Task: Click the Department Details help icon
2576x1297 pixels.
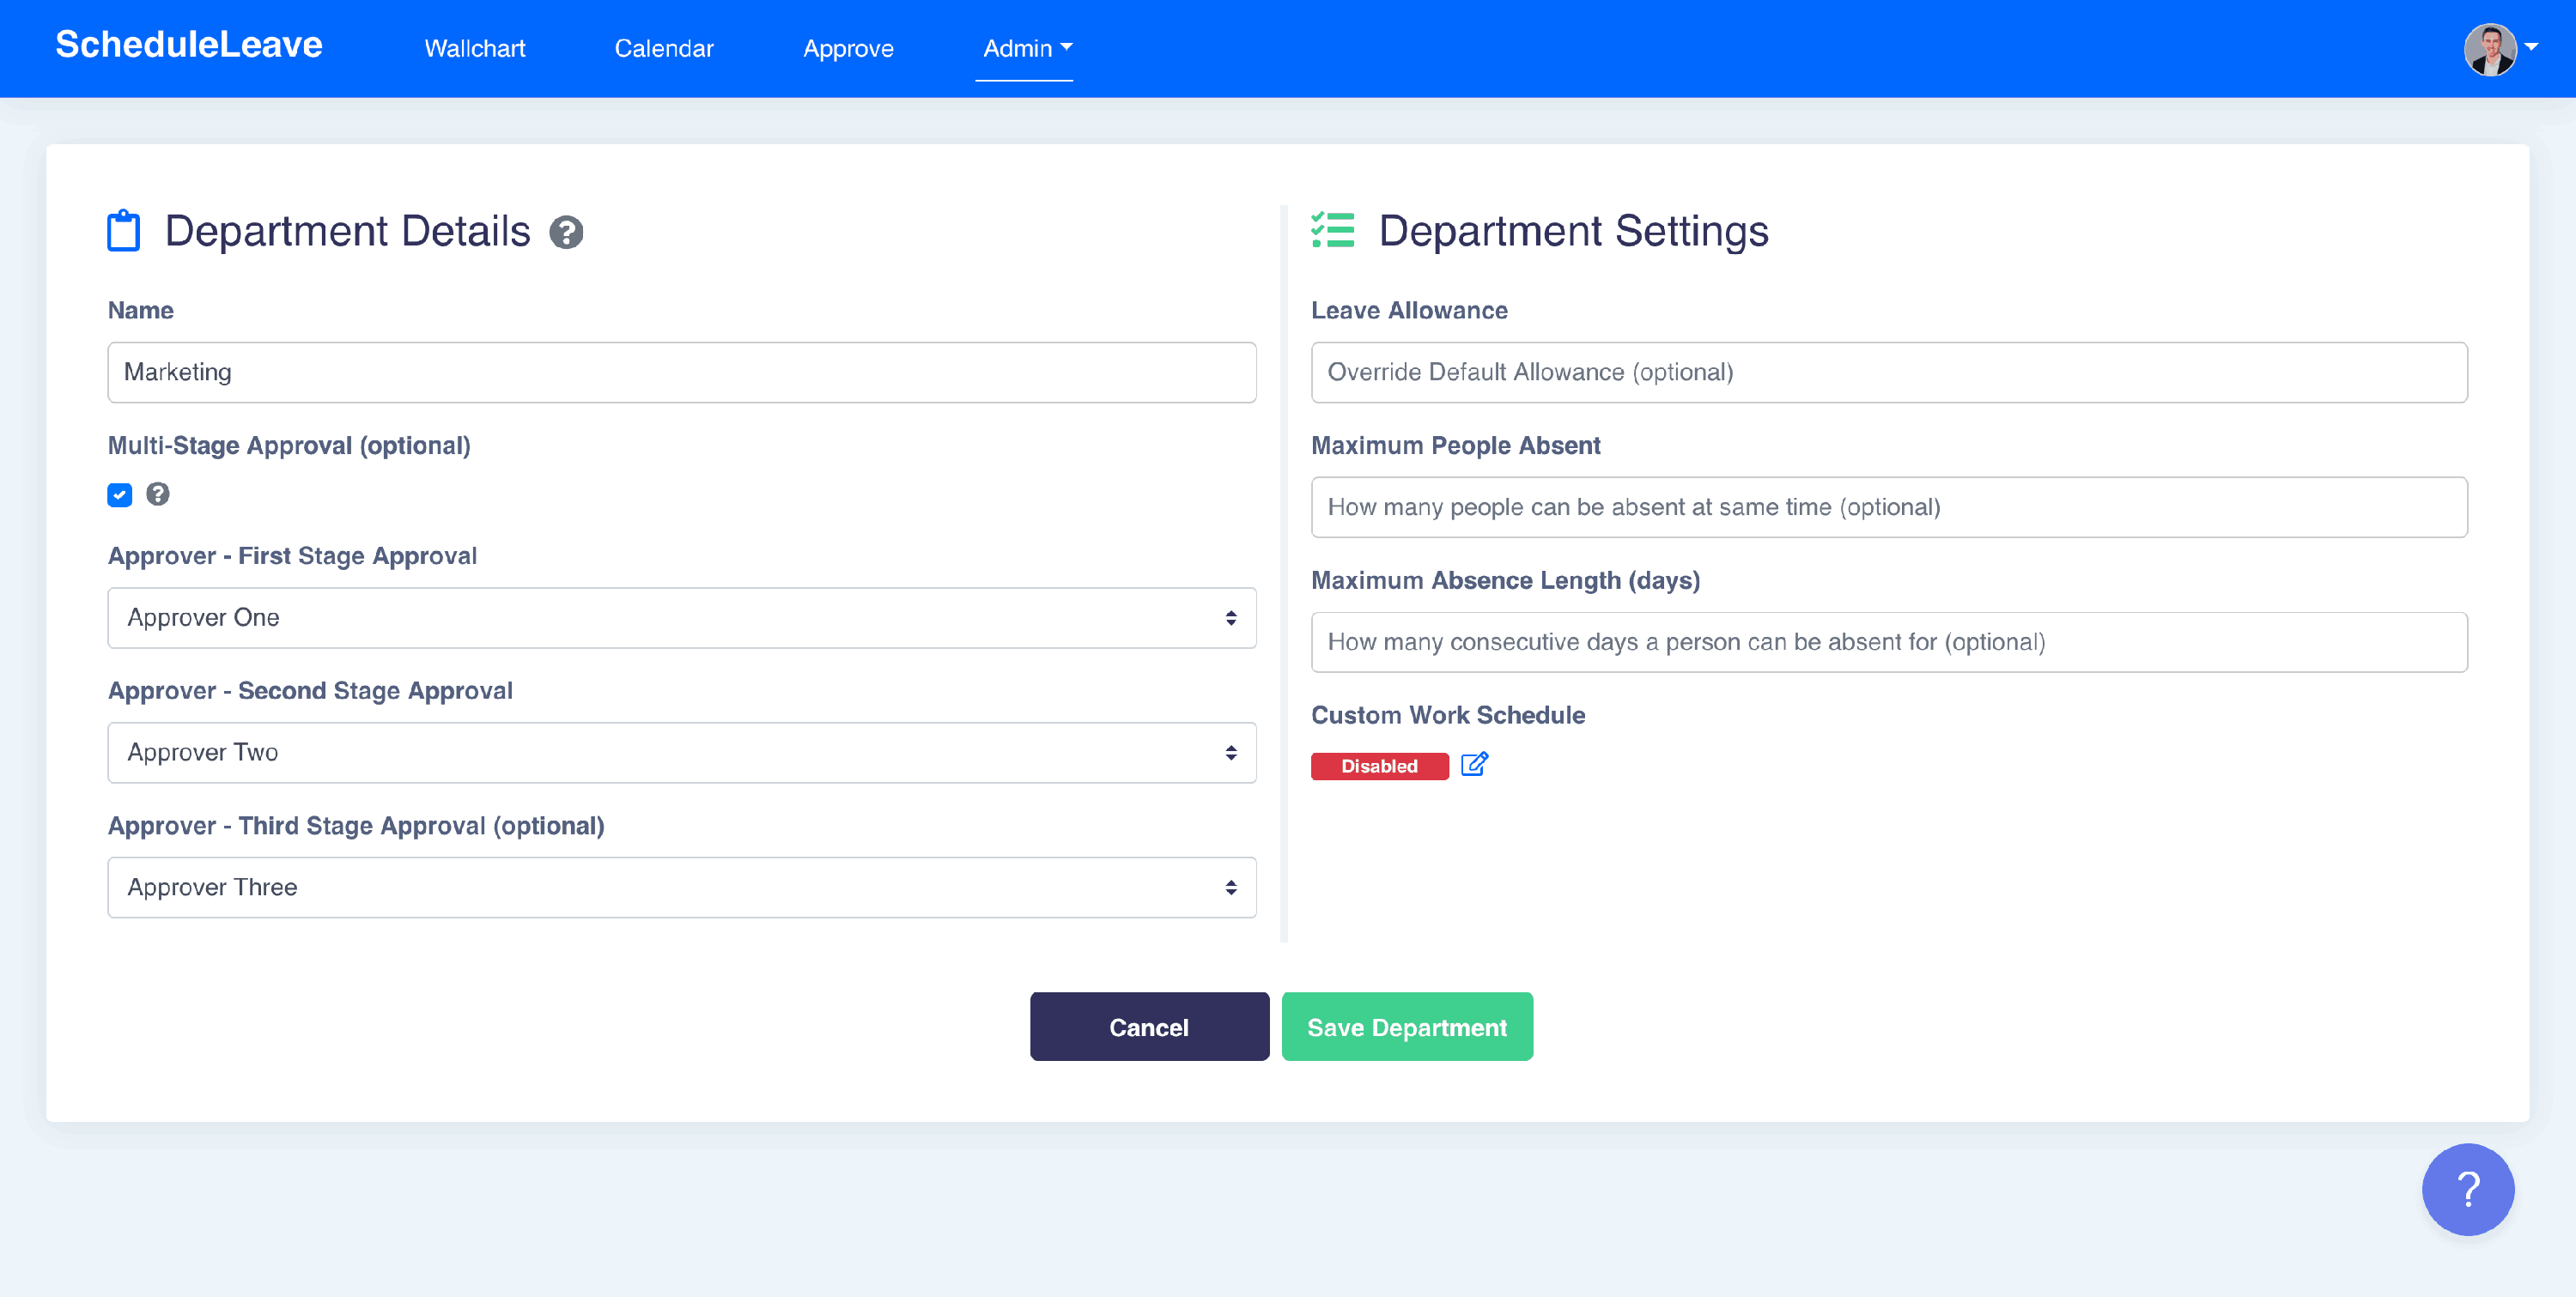Action: (x=566, y=232)
